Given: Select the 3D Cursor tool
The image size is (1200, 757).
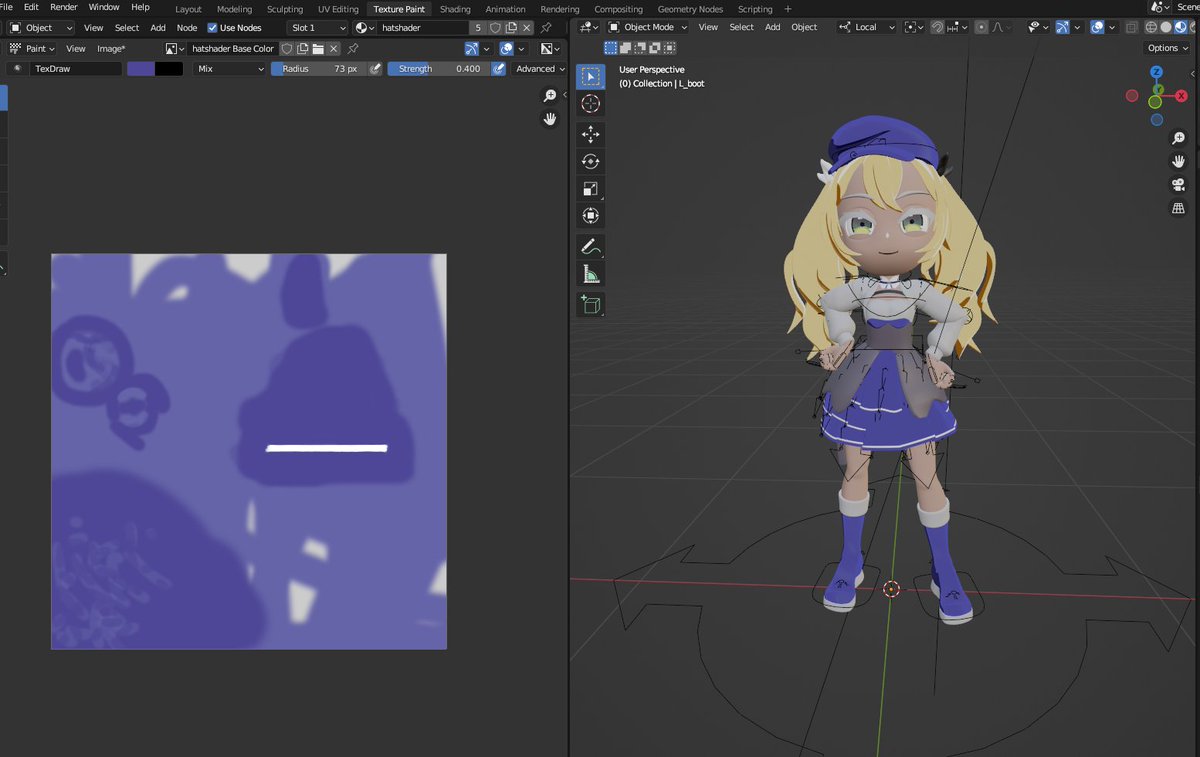Looking at the screenshot, I should click(x=591, y=103).
